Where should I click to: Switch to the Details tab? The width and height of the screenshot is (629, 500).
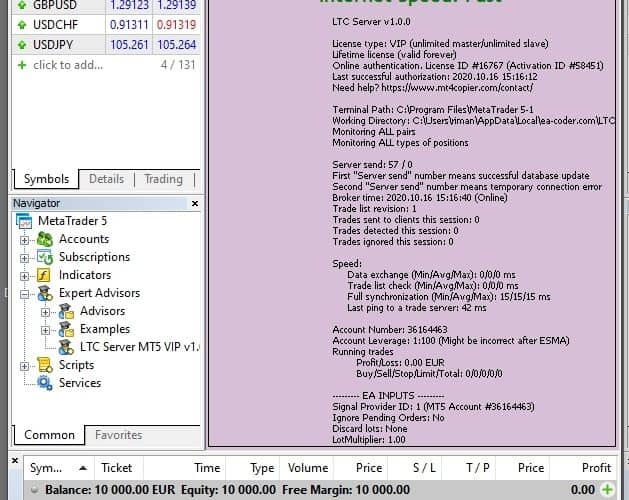pyautogui.click(x=106, y=179)
